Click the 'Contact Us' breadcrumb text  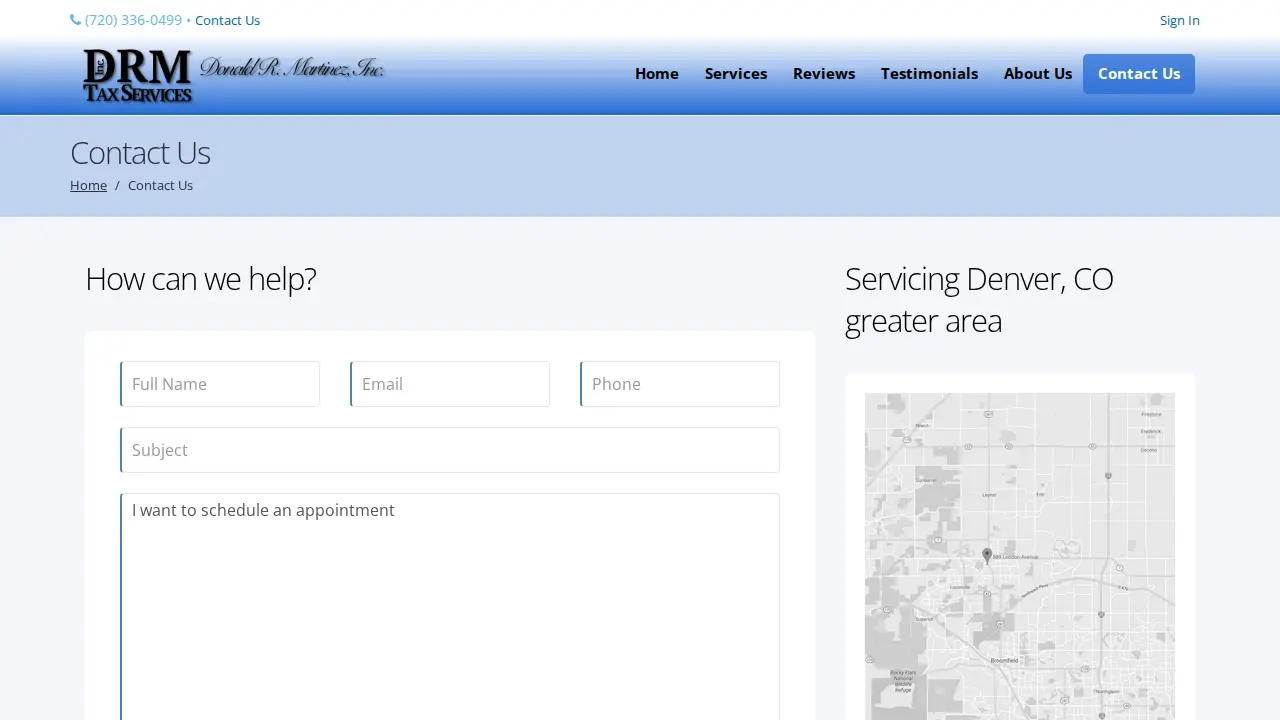pos(160,185)
